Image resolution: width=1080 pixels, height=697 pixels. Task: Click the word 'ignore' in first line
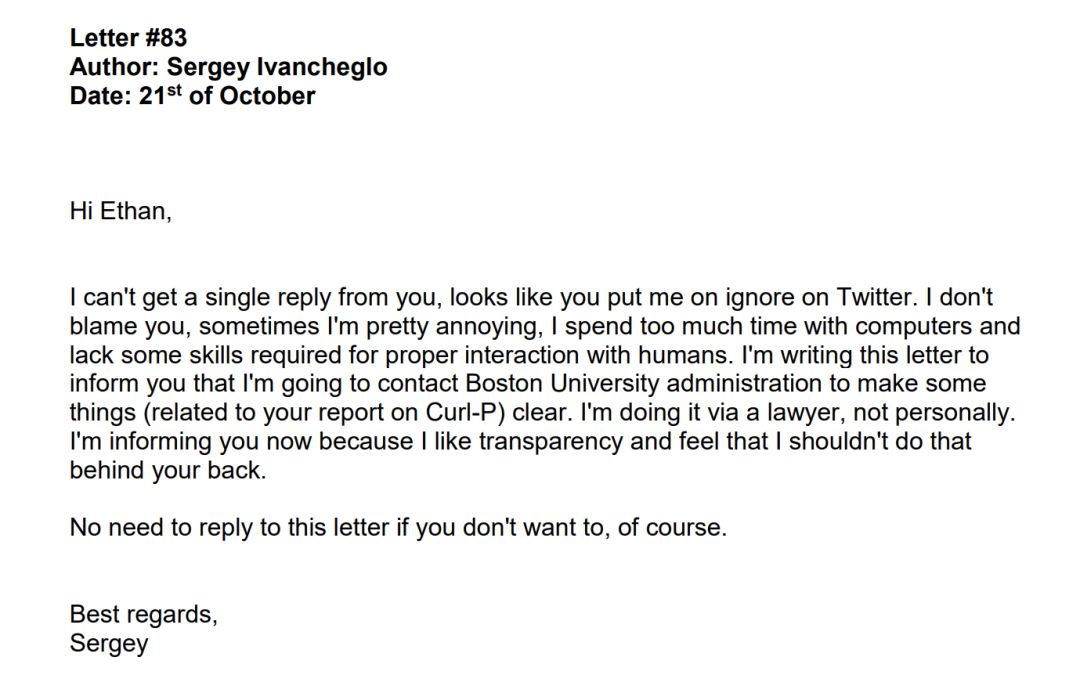759,298
